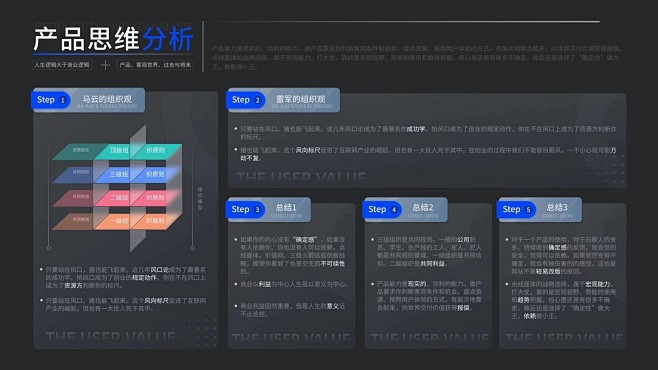Viewport: 658px width, 370px height.
Task: Click the pink 二级组 block in diagram
Action: click(118, 198)
